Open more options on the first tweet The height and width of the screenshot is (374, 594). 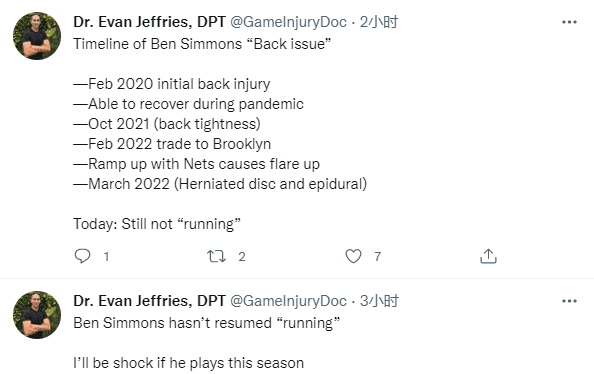click(x=569, y=22)
